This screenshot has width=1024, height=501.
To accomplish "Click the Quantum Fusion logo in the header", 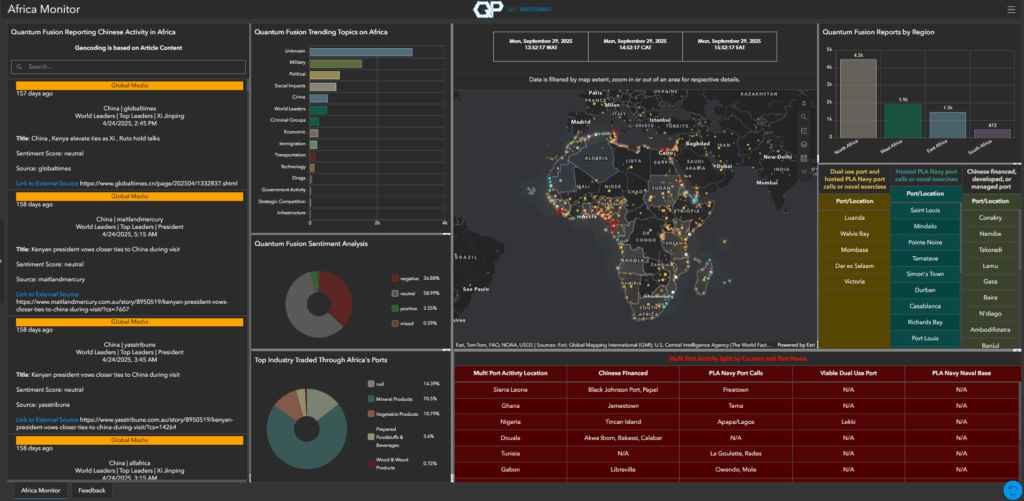I will coord(484,9).
